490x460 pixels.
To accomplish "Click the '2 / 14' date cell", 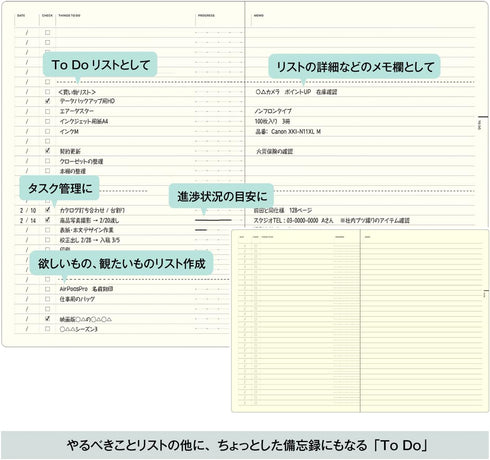I will click(x=28, y=220).
